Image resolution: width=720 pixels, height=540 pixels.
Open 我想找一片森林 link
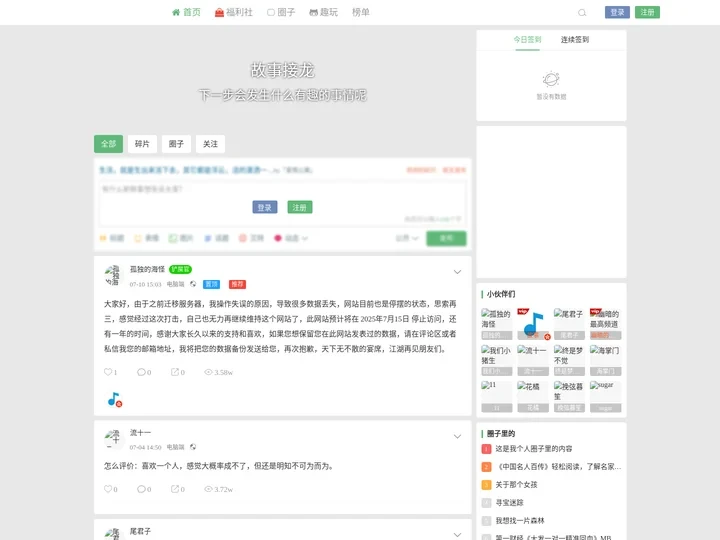520,520
